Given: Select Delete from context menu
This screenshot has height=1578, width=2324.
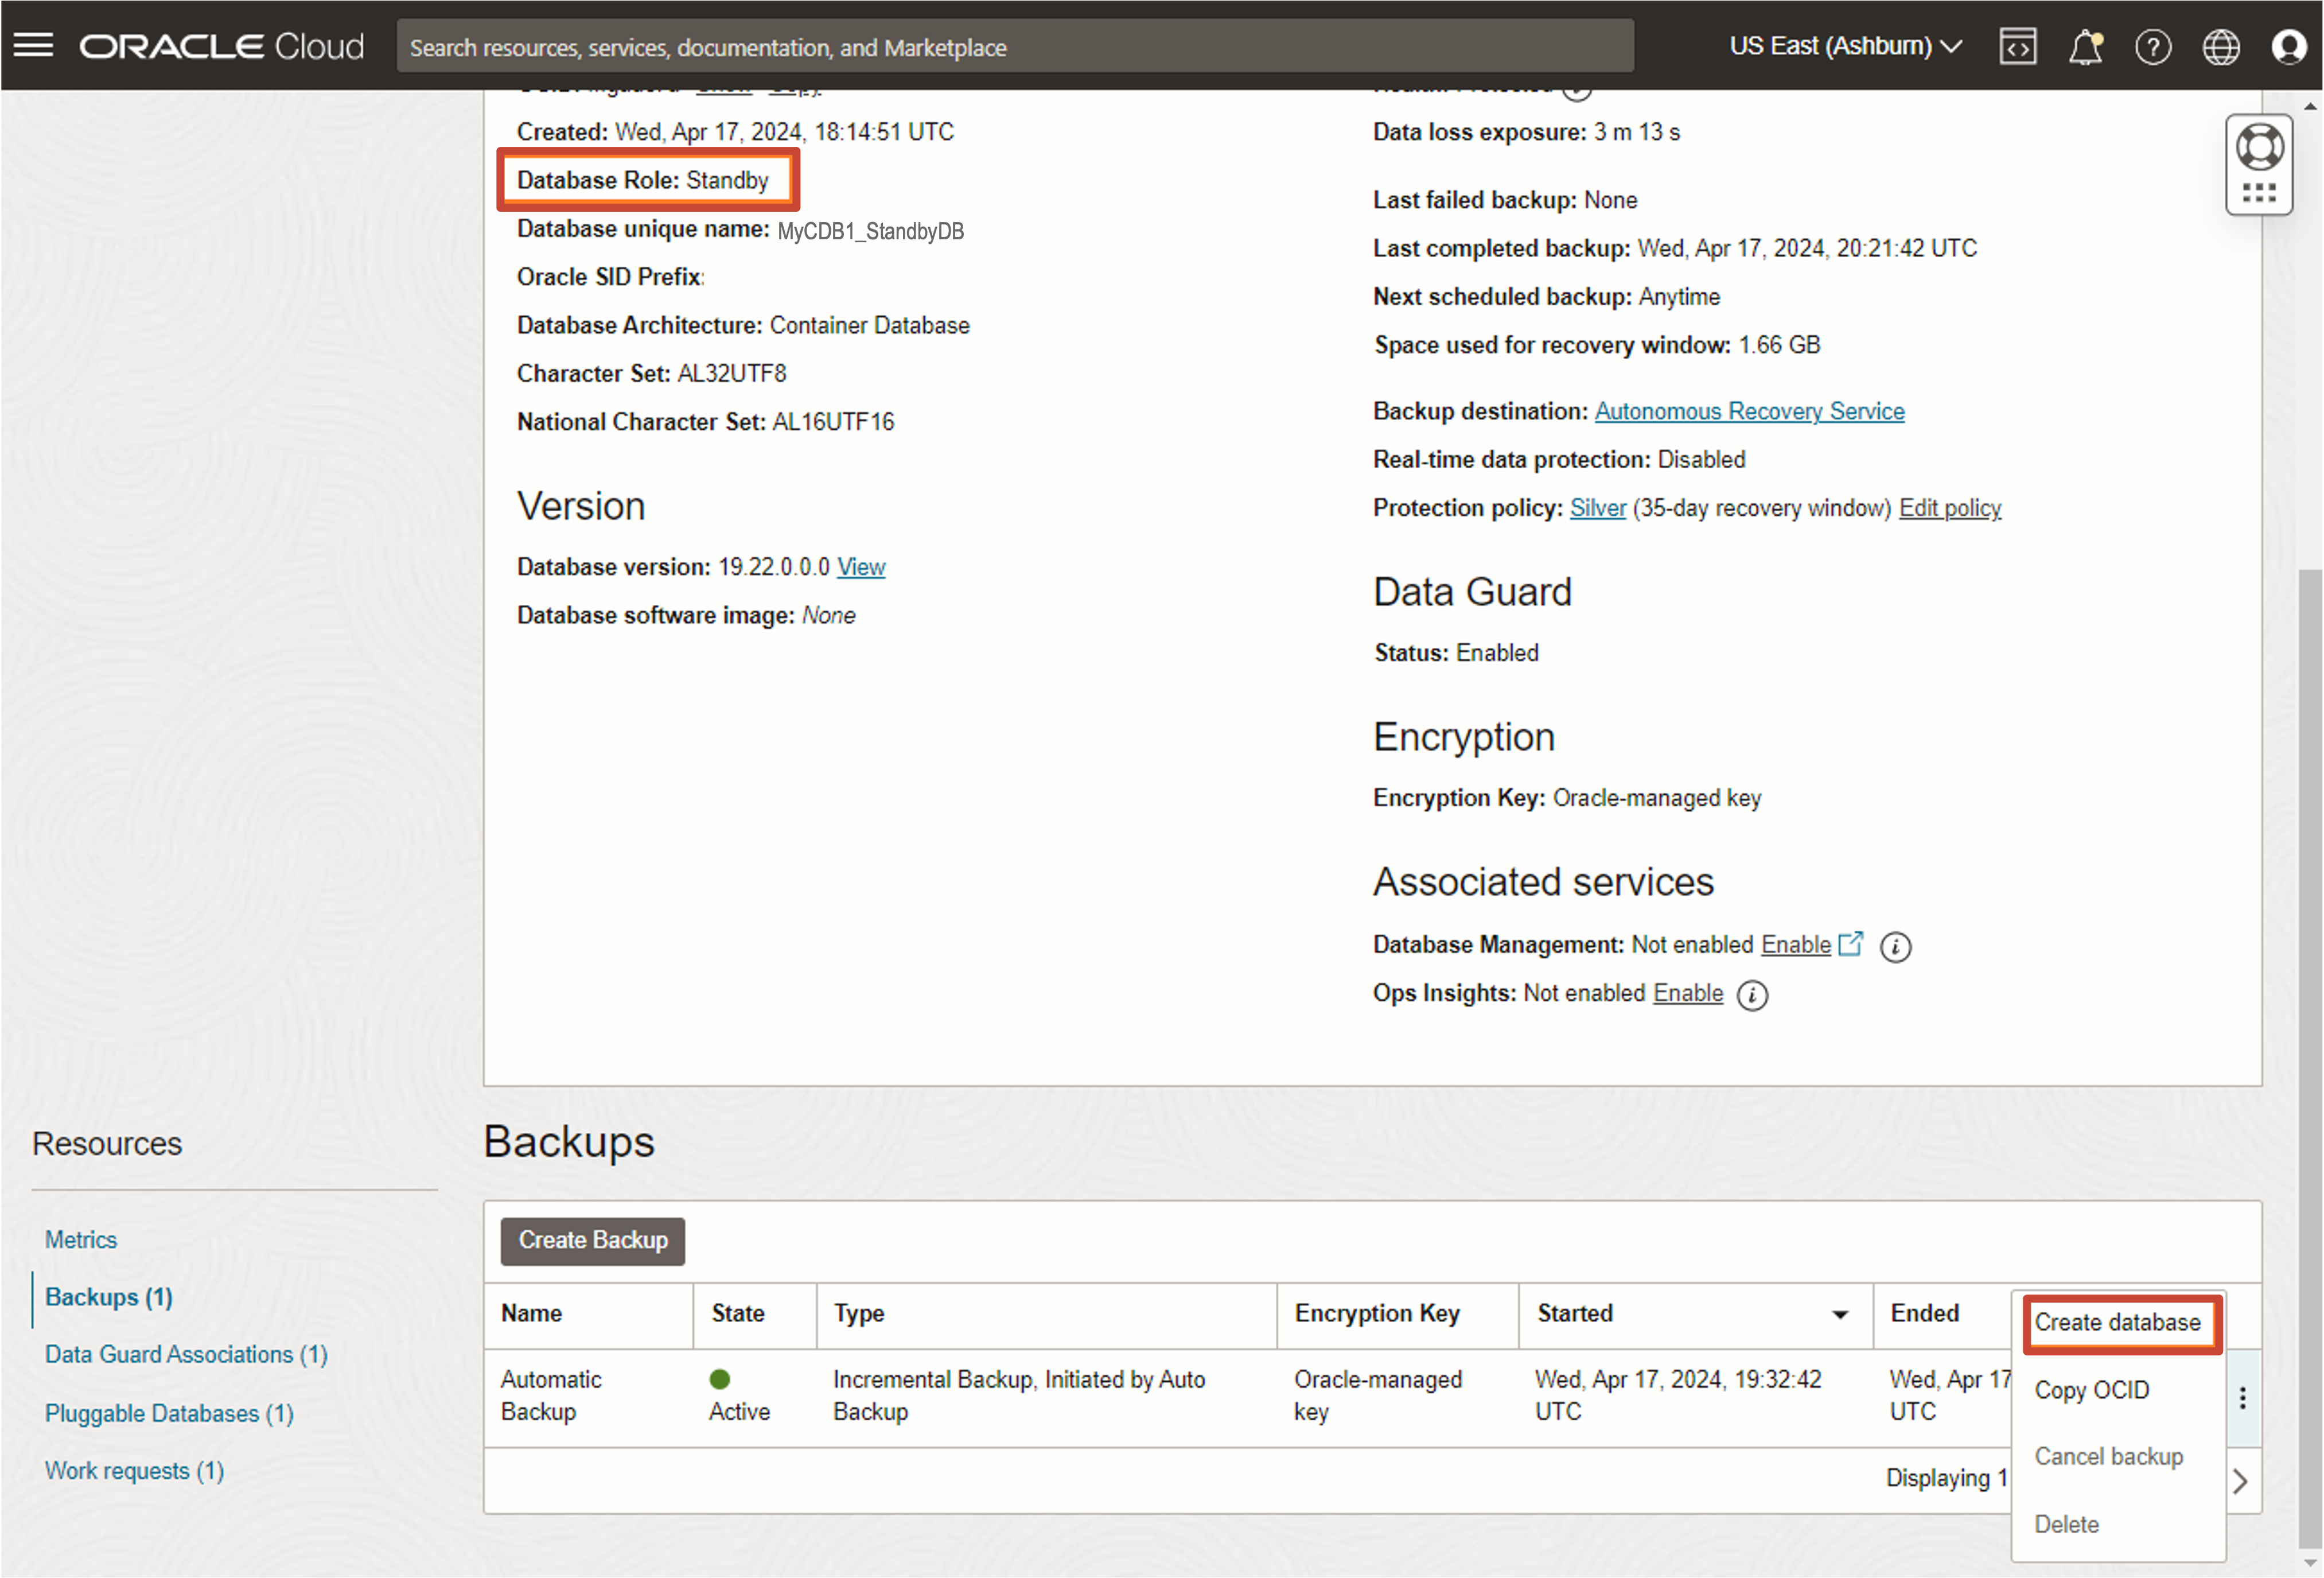Looking at the screenshot, I should click(x=2067, y=1524).
